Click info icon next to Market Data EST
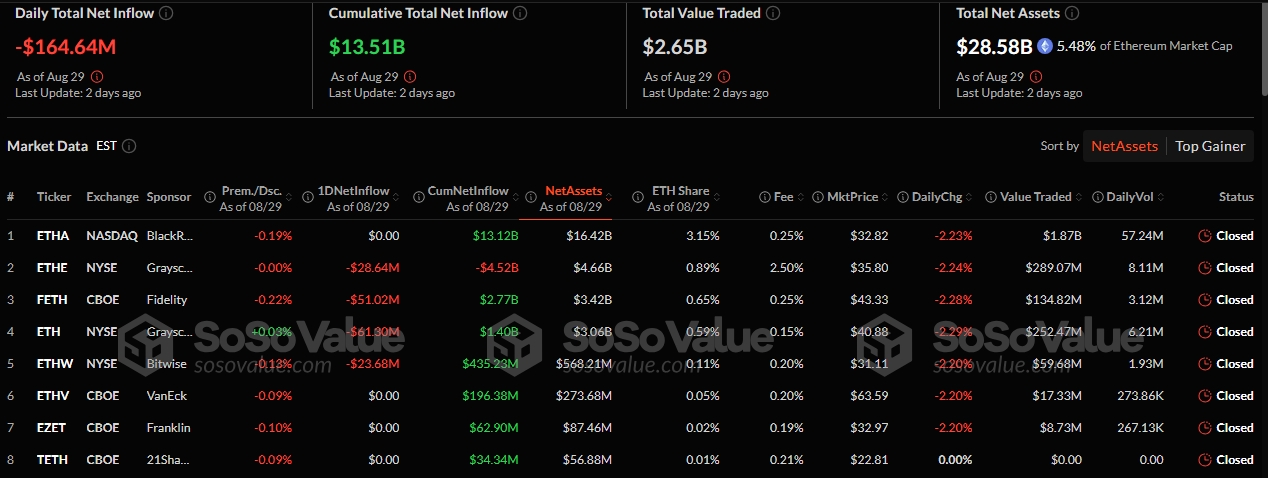 [x=129, y=146]
